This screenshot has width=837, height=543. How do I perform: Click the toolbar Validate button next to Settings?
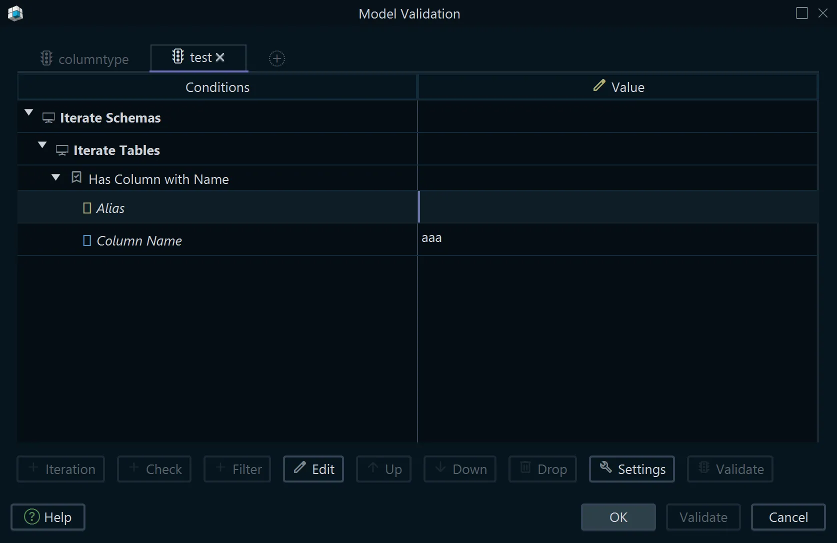coord(730,469)
